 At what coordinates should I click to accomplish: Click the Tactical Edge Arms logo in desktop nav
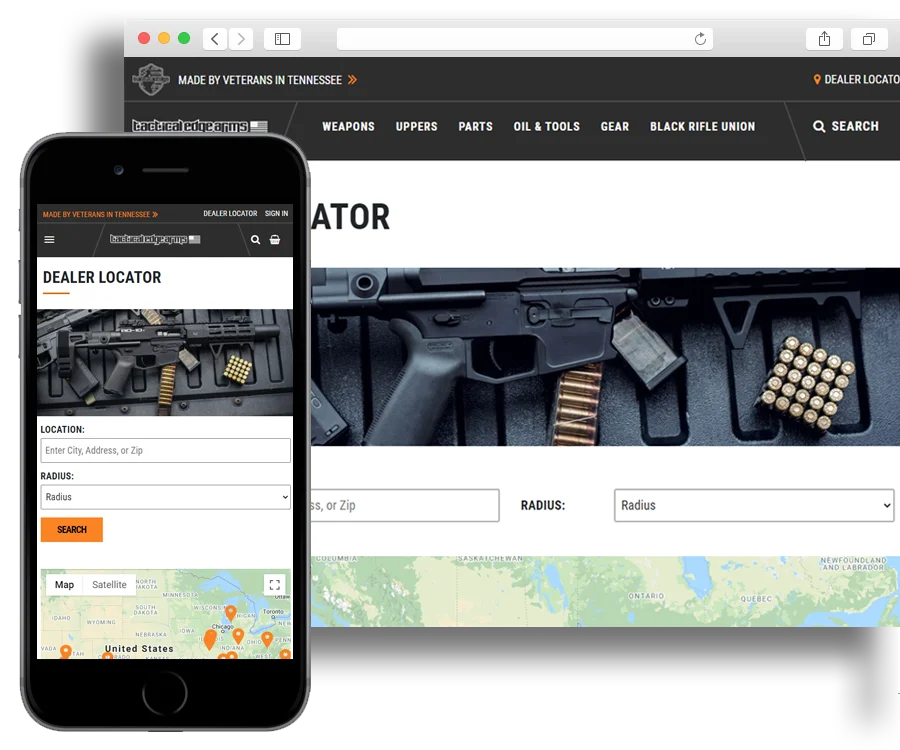click(199, 126)
